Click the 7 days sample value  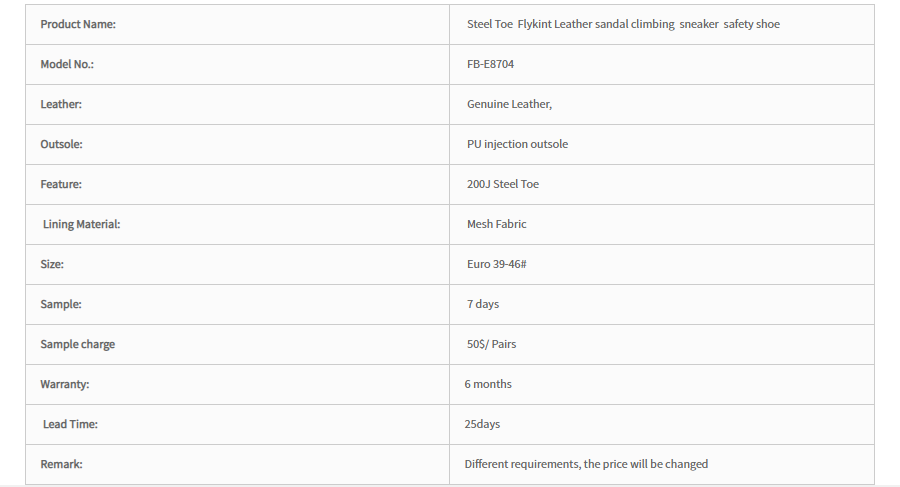483,304
